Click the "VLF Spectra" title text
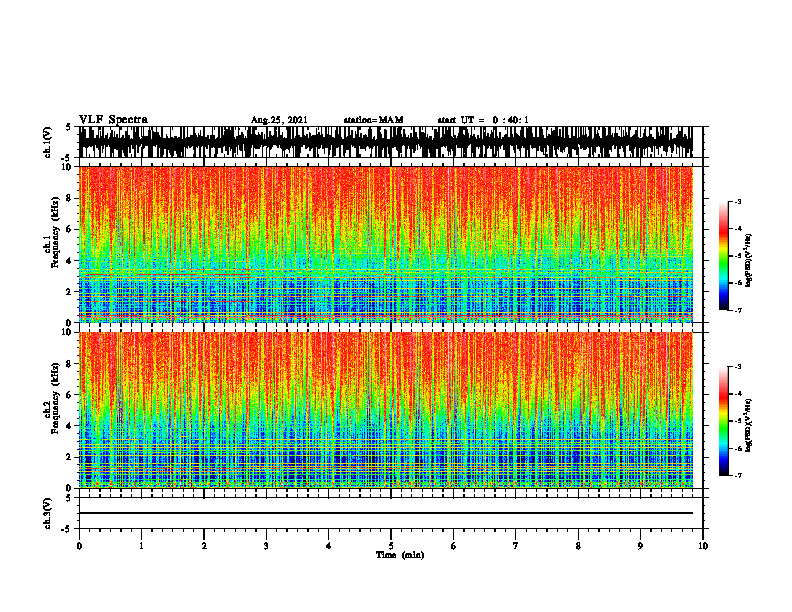This screenshot has height=612, width=792. [113, 120]
